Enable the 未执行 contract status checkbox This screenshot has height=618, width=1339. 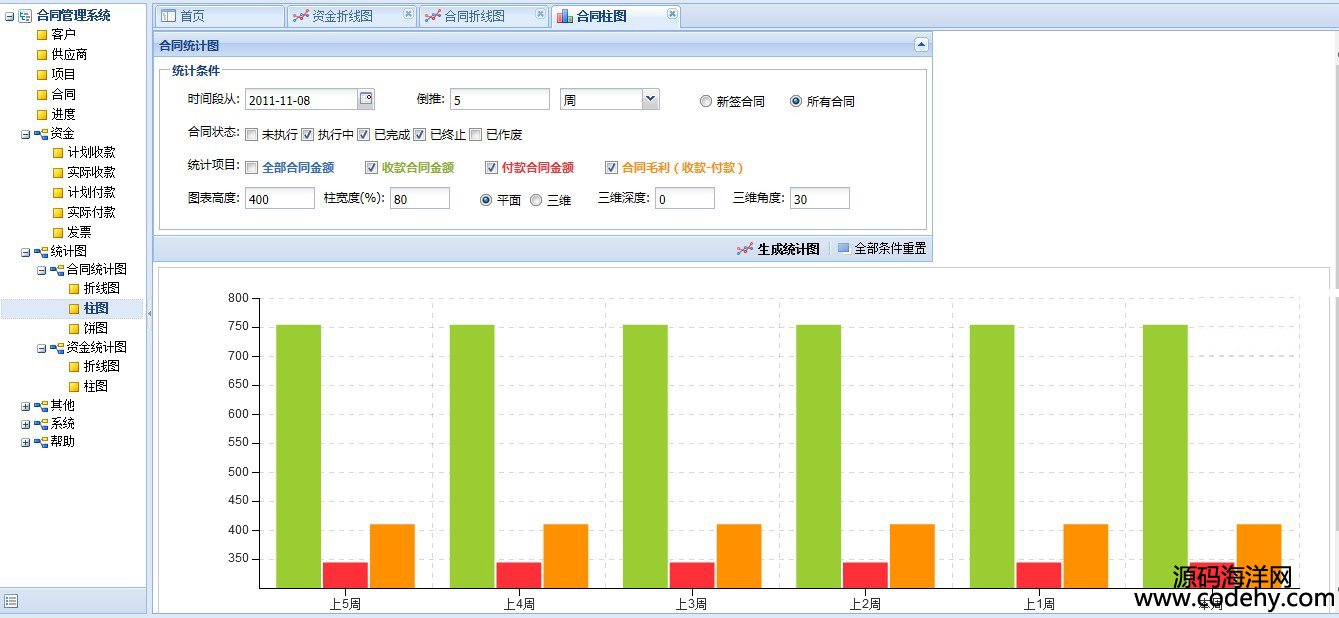[x=252, y=135]
